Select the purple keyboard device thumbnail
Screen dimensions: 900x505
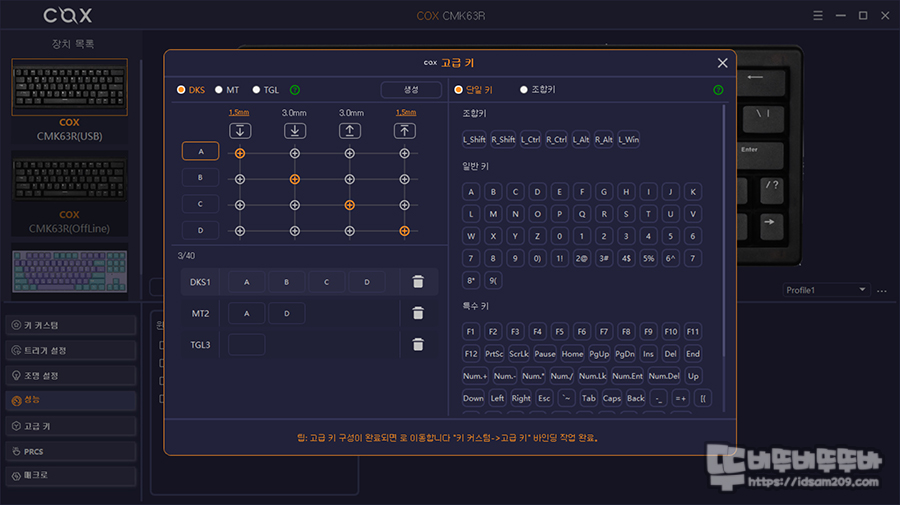69,271
